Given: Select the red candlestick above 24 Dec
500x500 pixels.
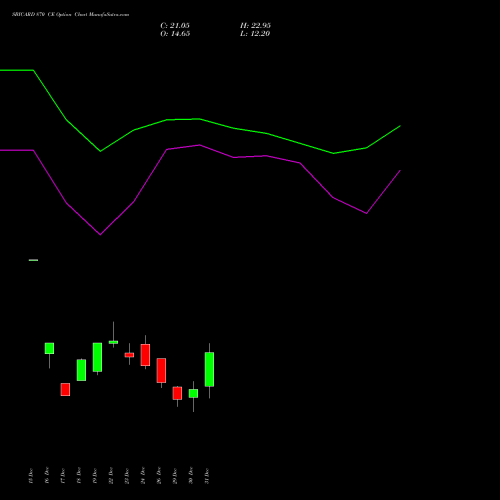Looking at the screenshot, I should point(145,355).
